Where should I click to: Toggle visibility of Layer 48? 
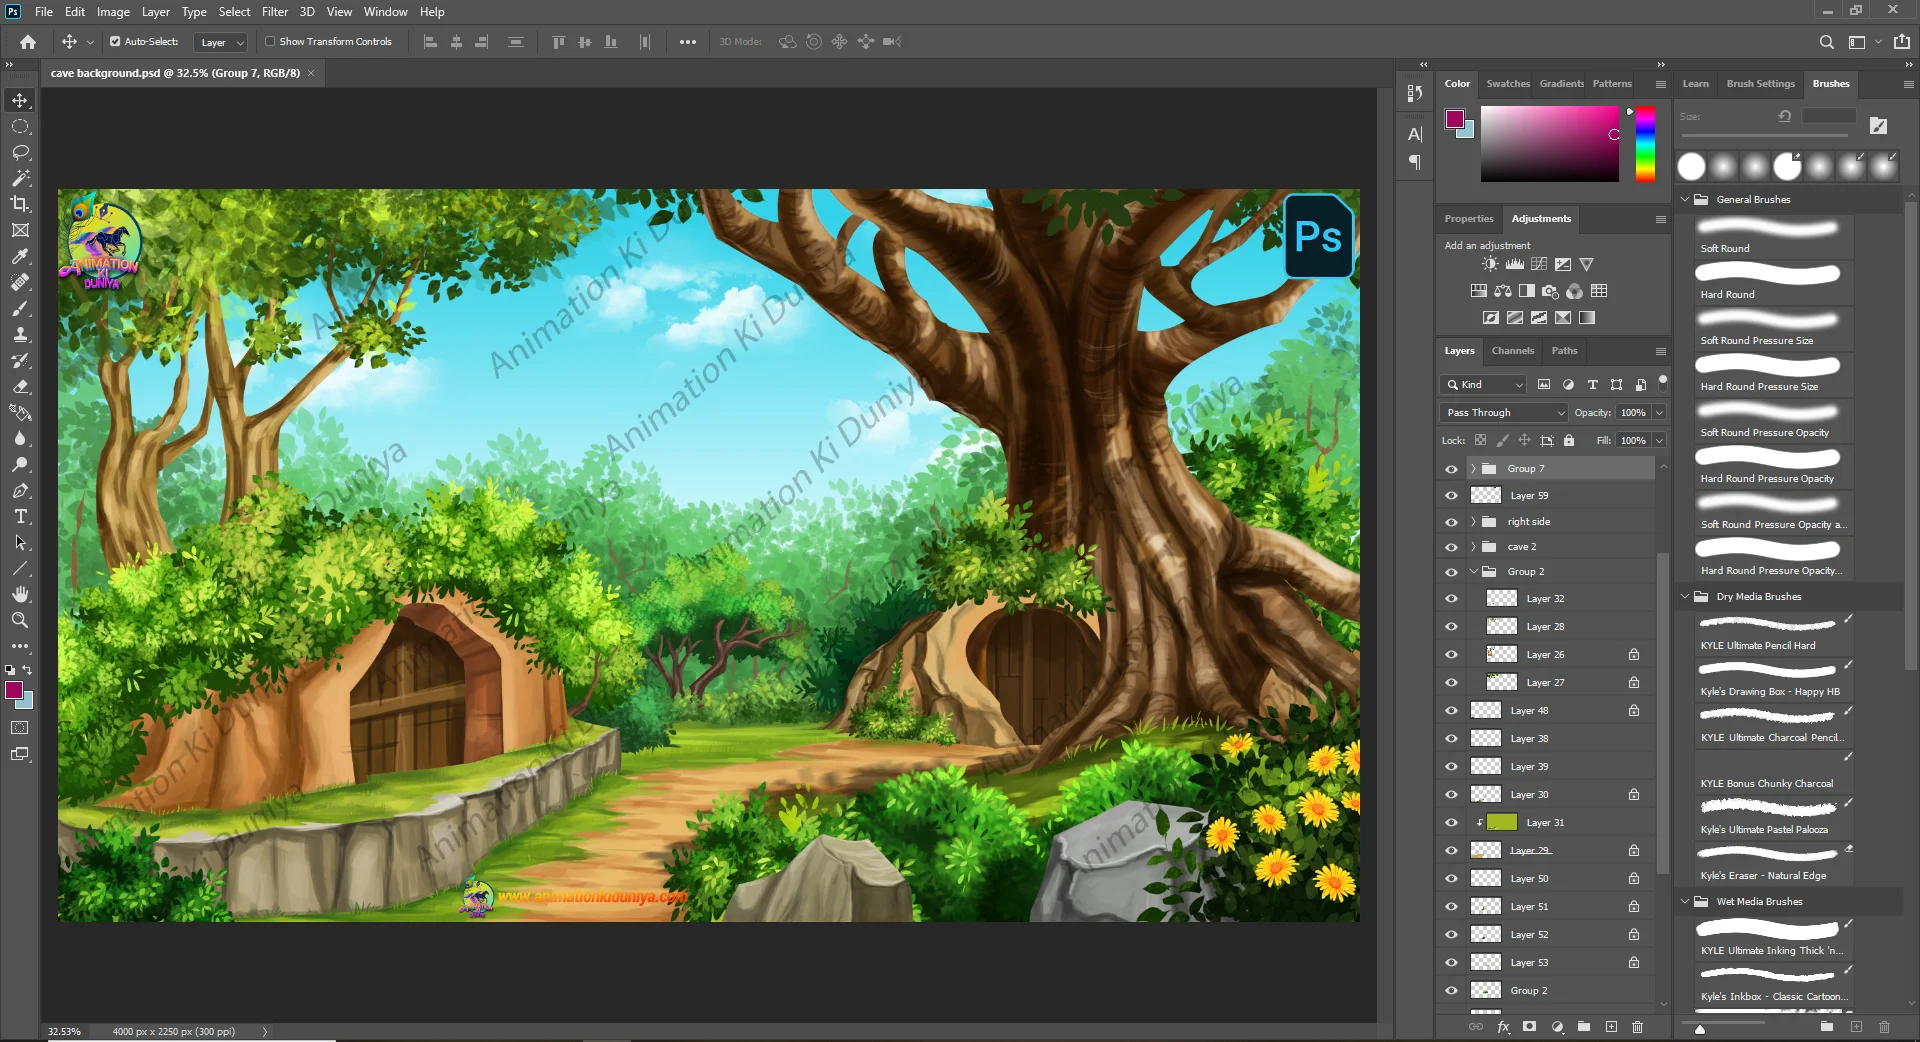click(1451, 711)
